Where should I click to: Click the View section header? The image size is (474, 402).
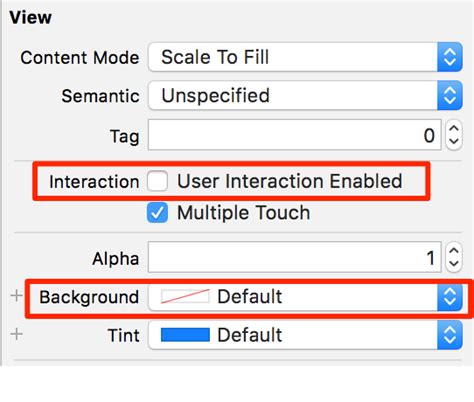coord(30,17)
